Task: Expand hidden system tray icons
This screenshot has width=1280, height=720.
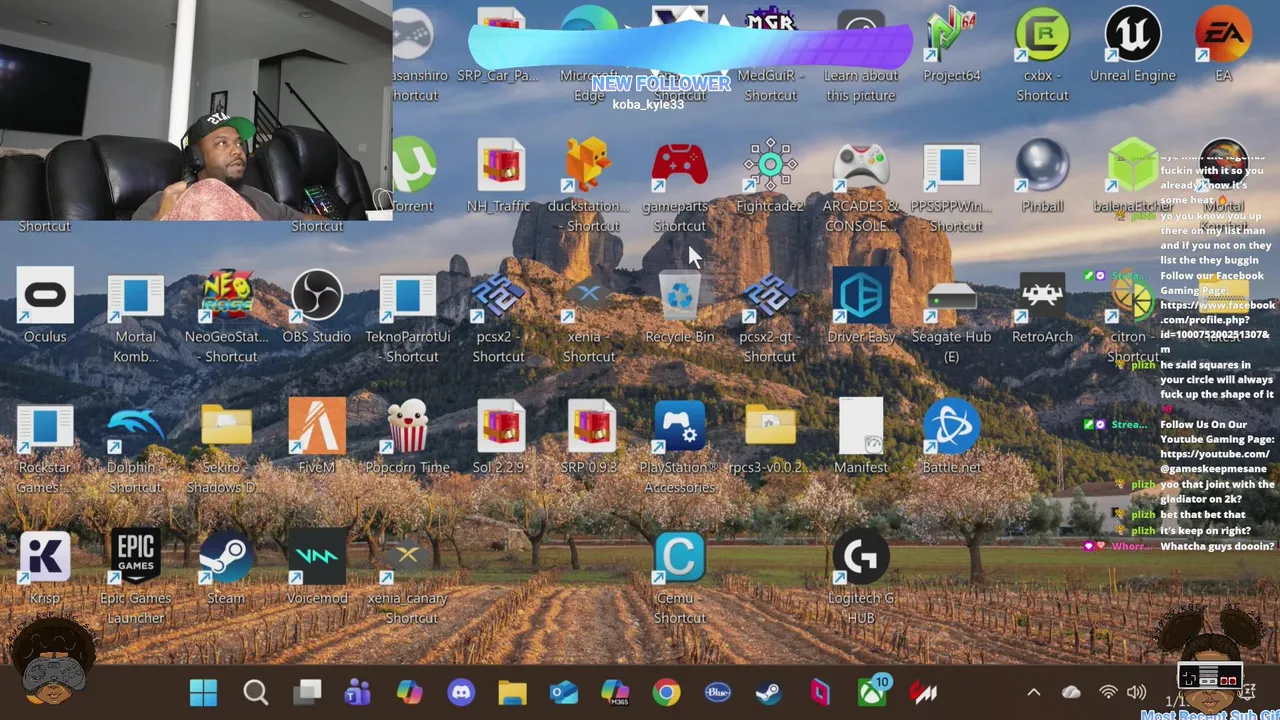Action: point(1034,692)
